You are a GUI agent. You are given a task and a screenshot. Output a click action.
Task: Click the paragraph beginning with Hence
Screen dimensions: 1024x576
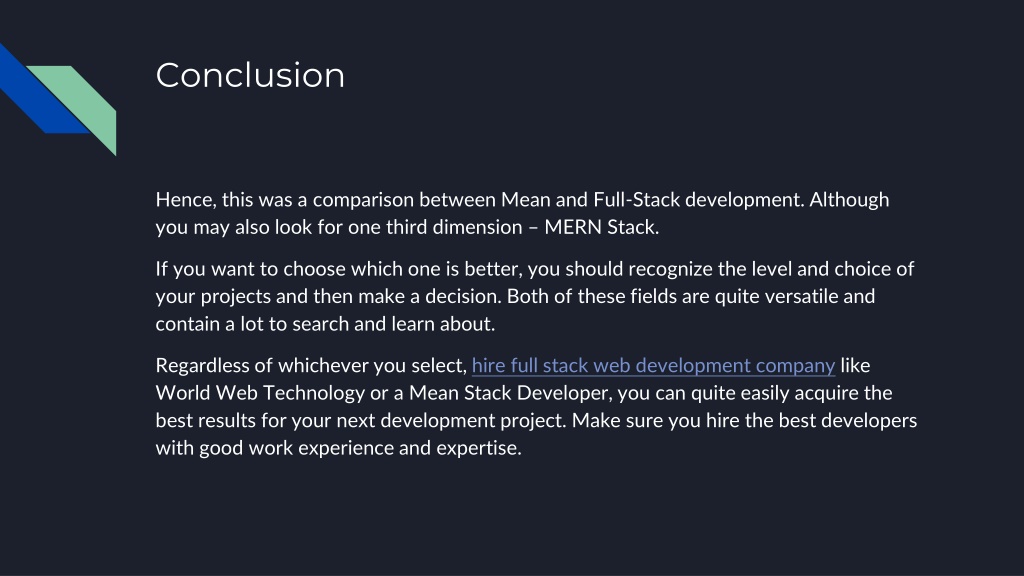coord(522,214)
